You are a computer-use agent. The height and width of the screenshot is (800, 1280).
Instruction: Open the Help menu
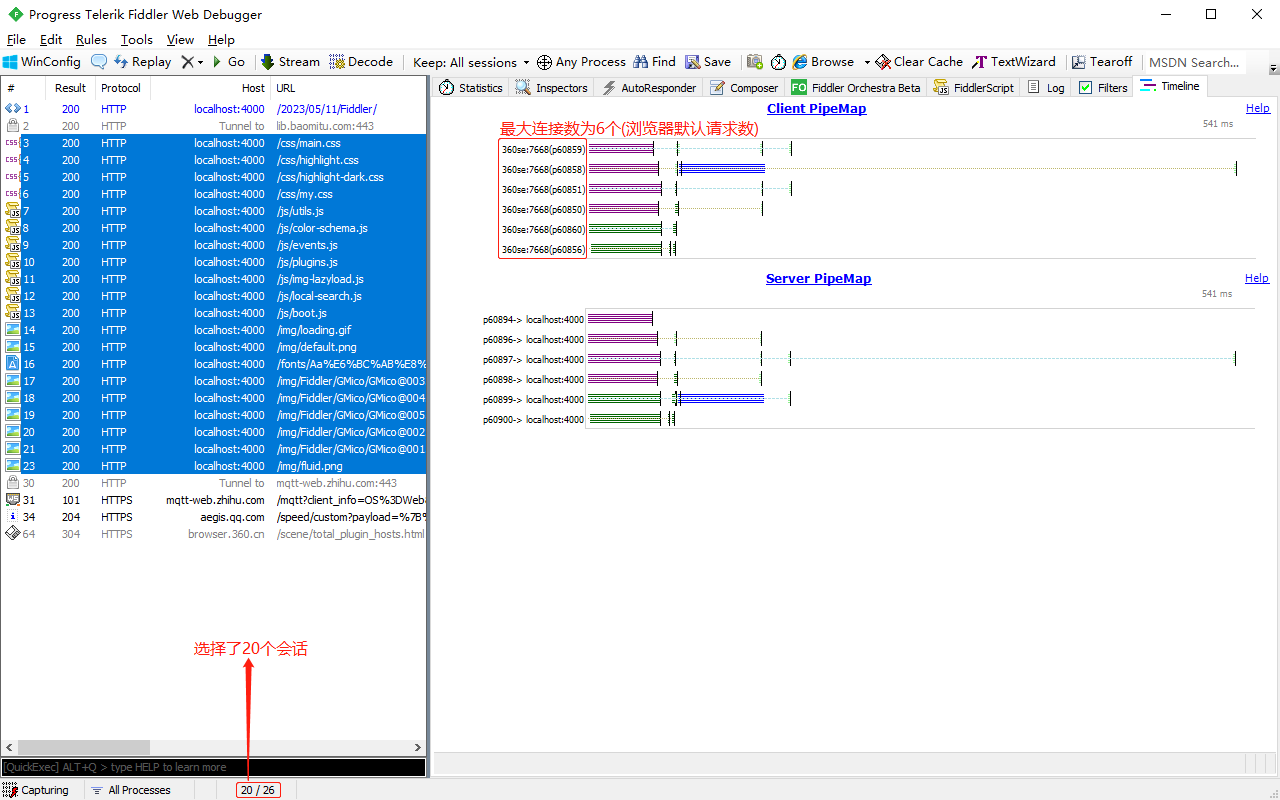pos(221,40)
